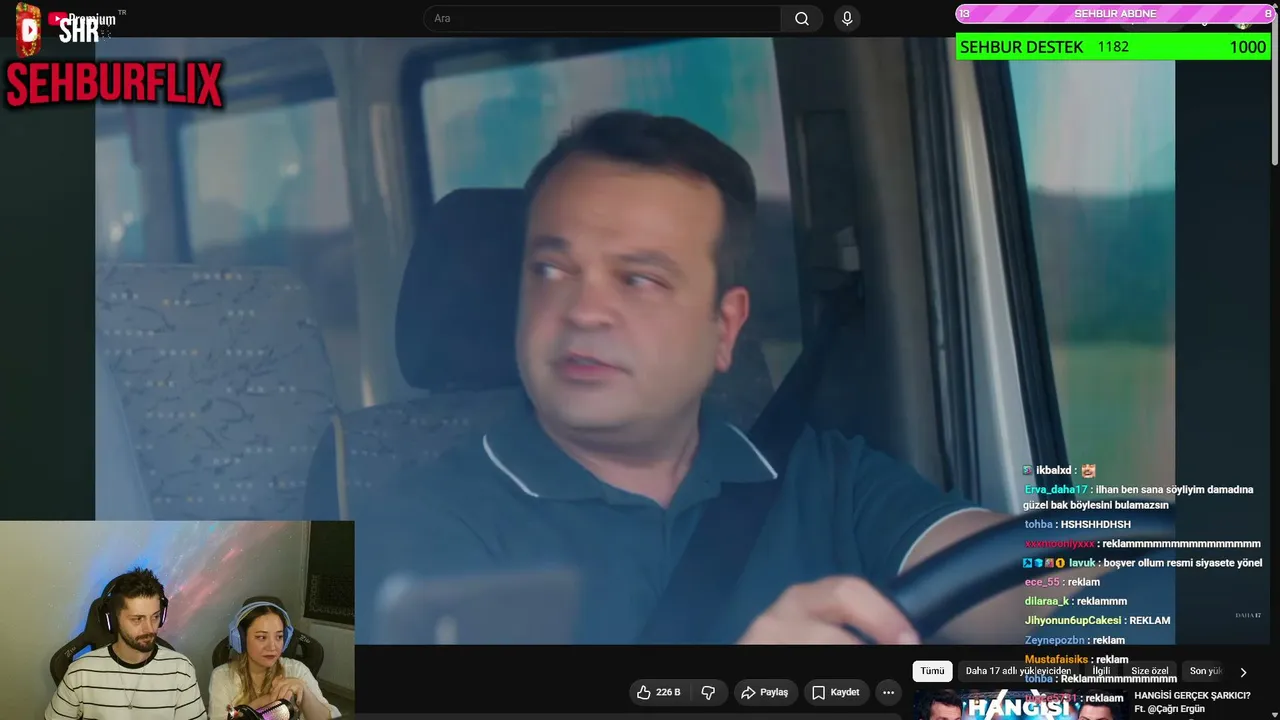Start voice search with the microphone
The height and width of the screenshot is (720, 1280).
pyautogui.click(x=847, y=19)
